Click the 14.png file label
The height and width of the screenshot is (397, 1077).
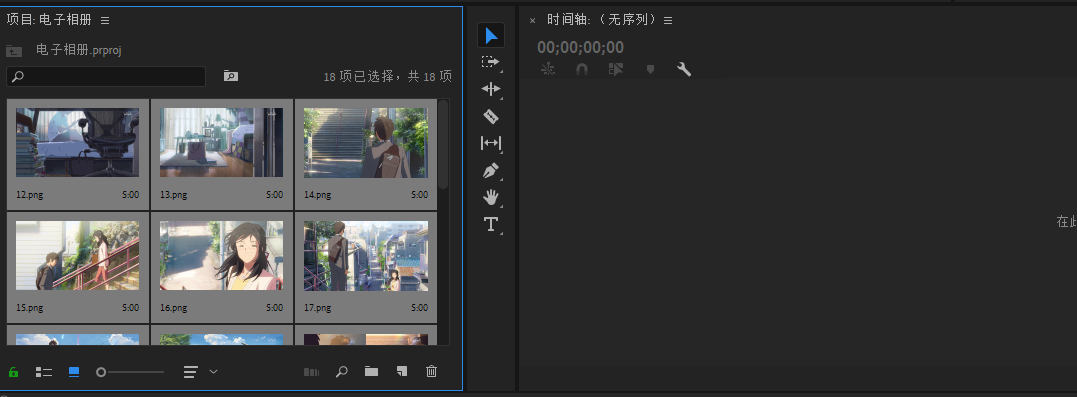[317, 195]
